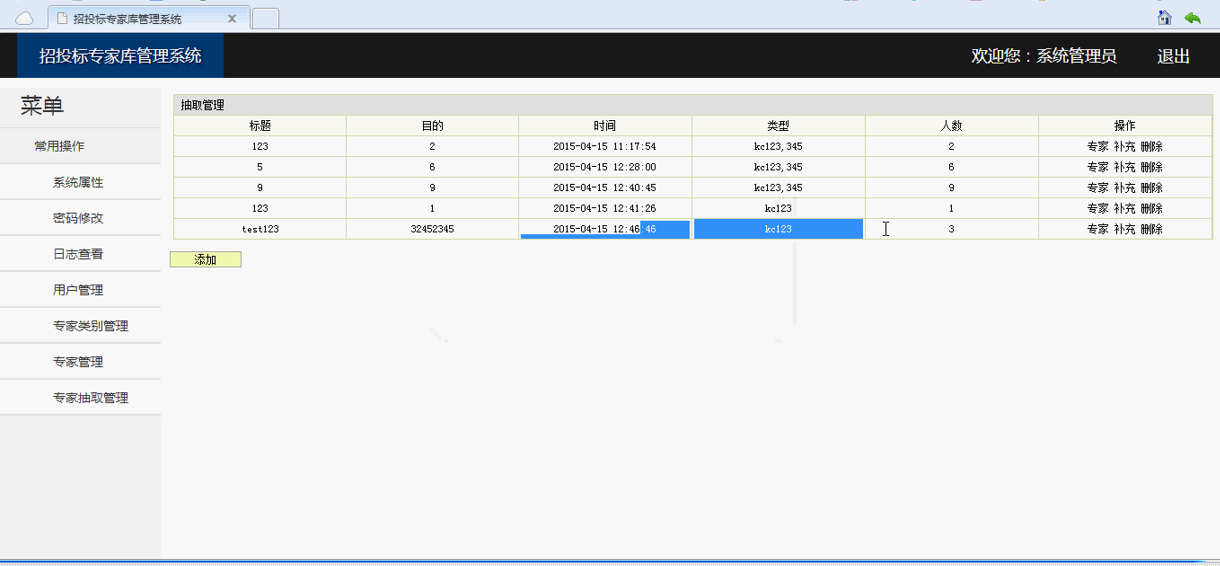Open a new blank browser tab

click(265, 18)
